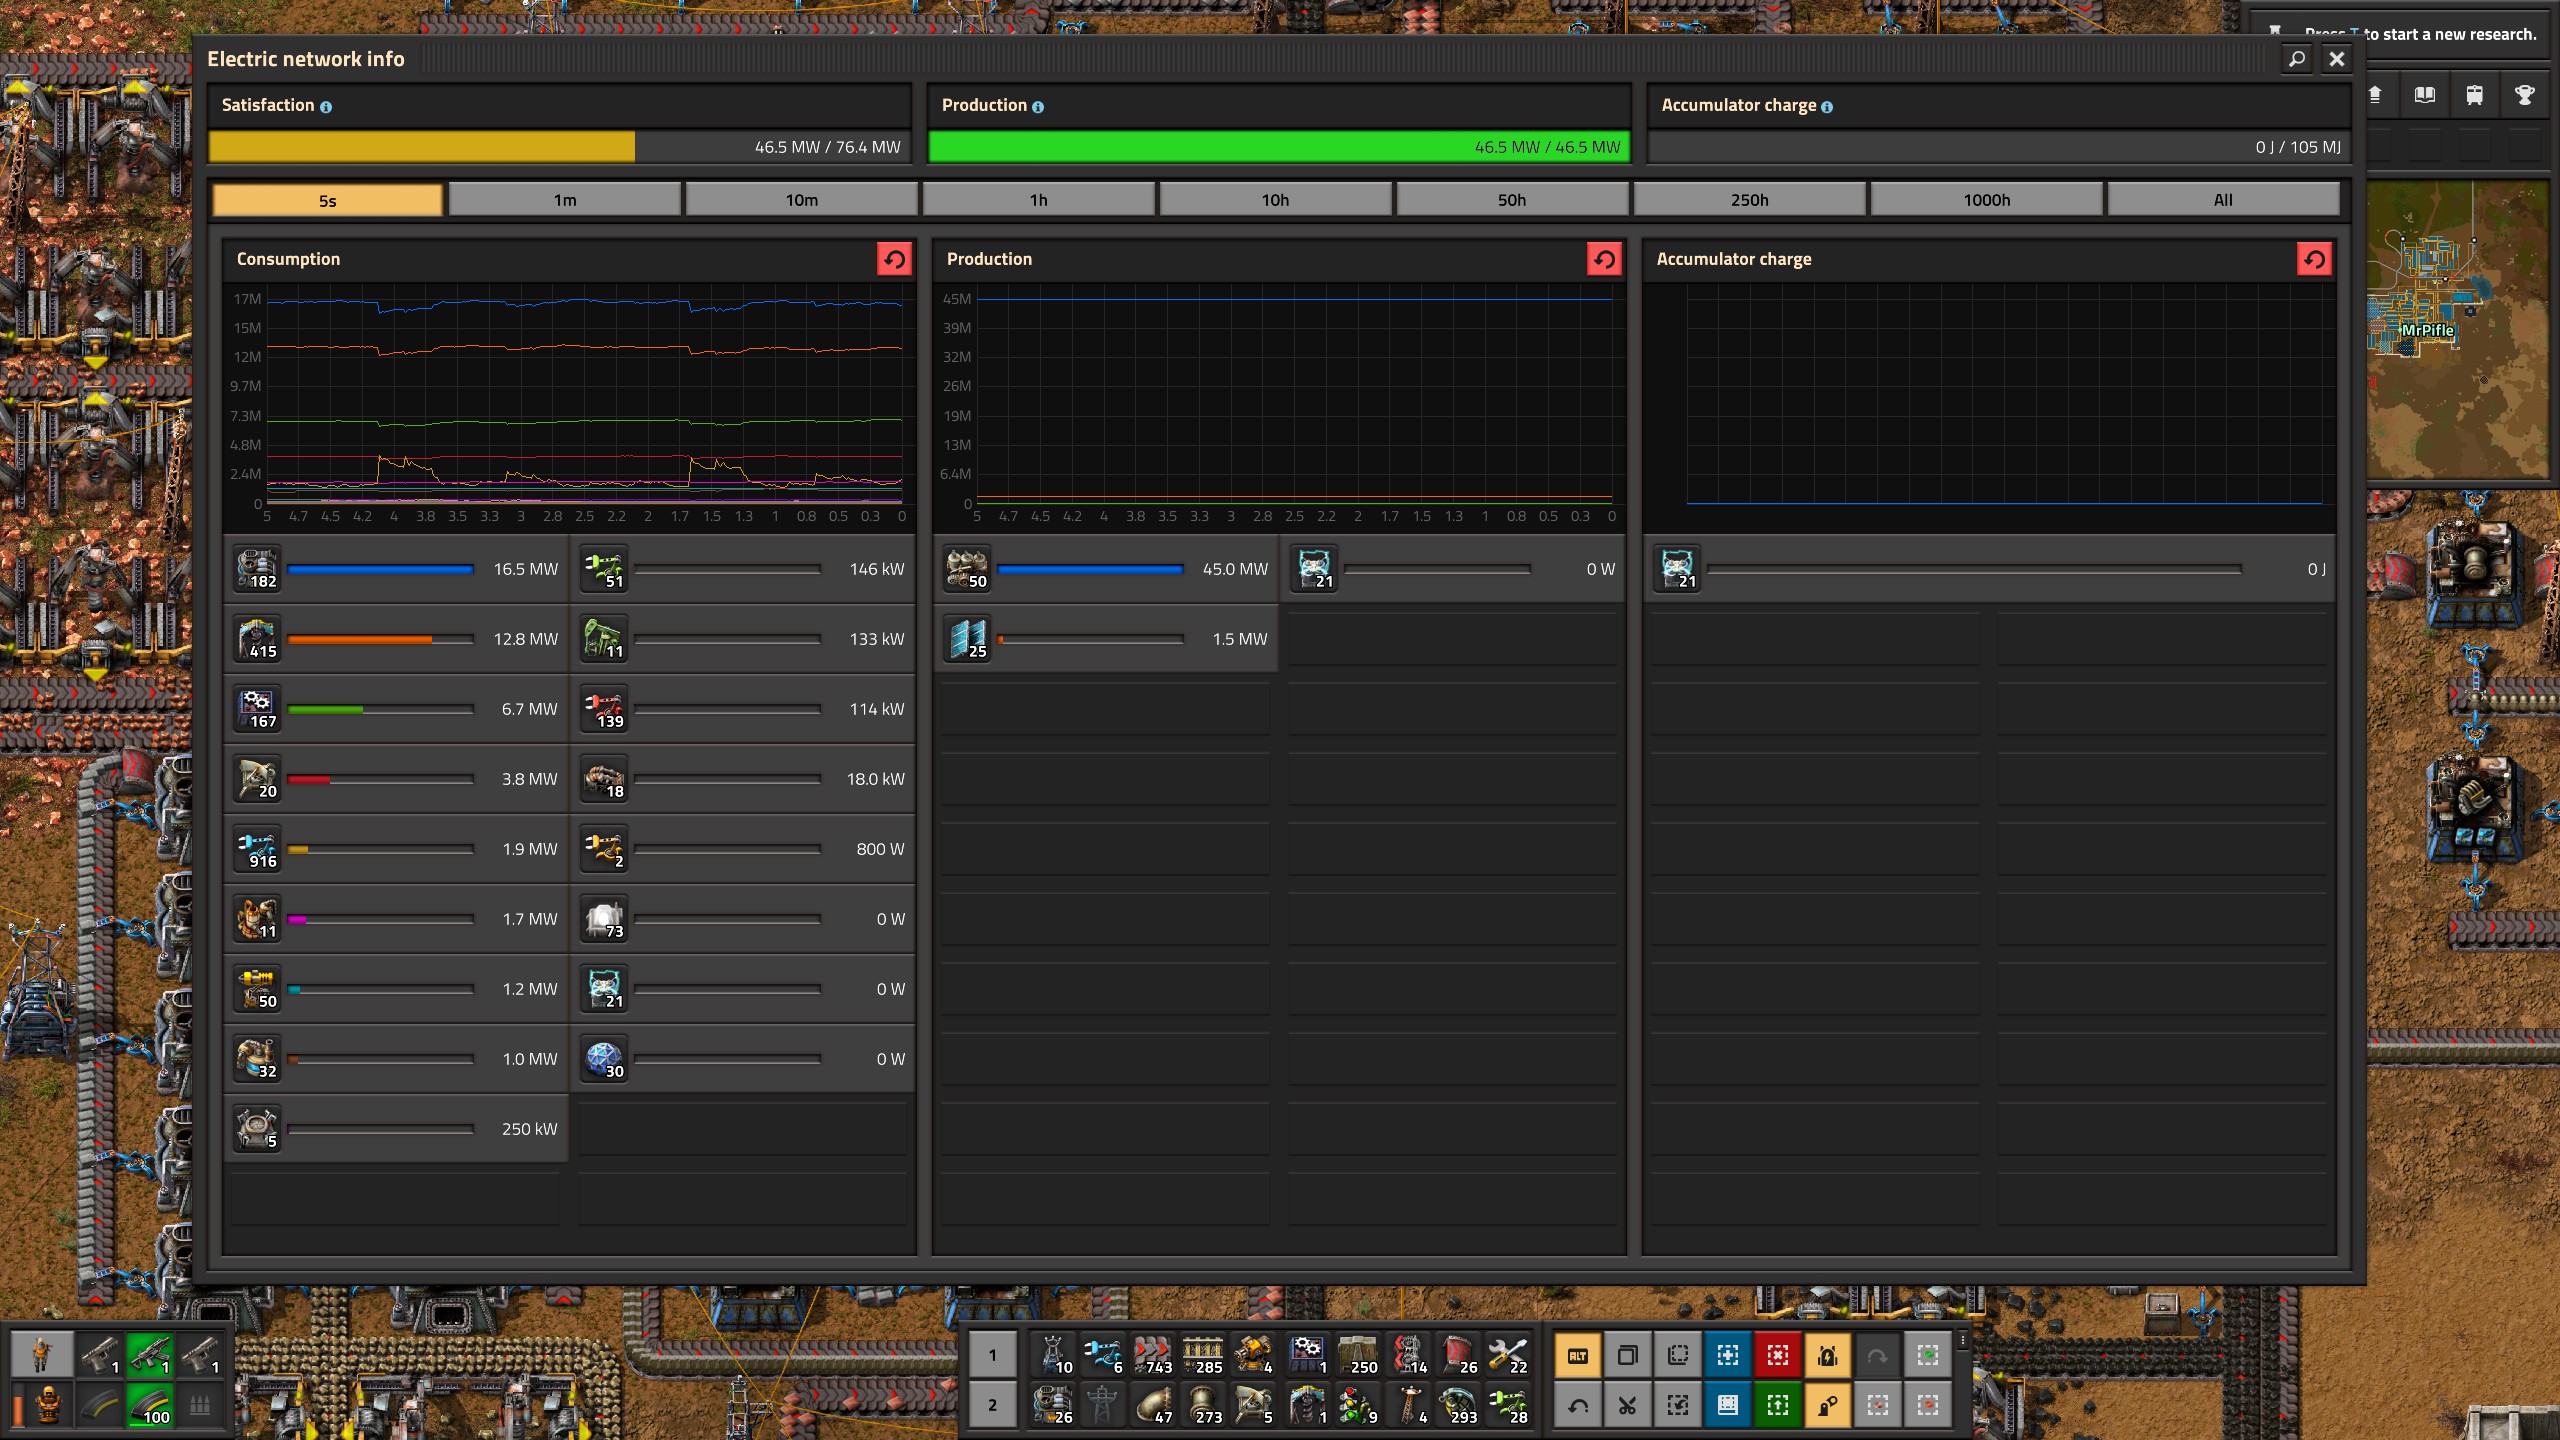Switch to the 10h time range
The image size is (2560, 1440).
click(1276, 200)
